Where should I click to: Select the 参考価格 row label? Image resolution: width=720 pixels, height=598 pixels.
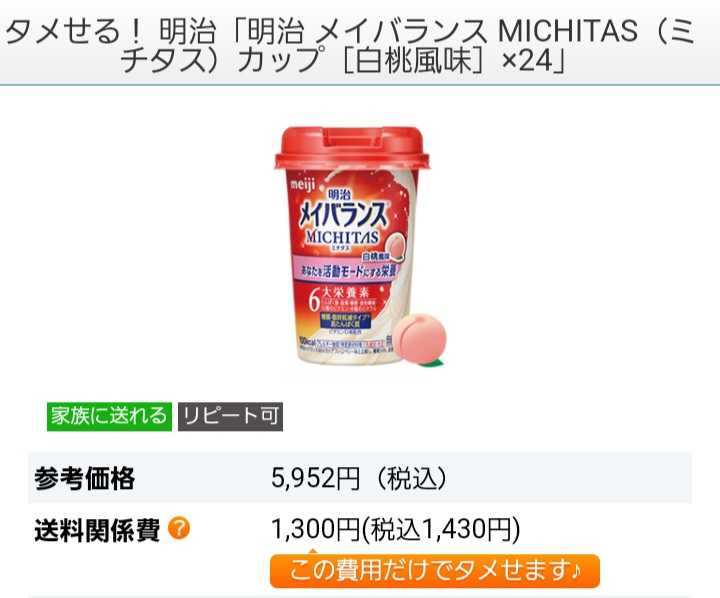point(85,478)
